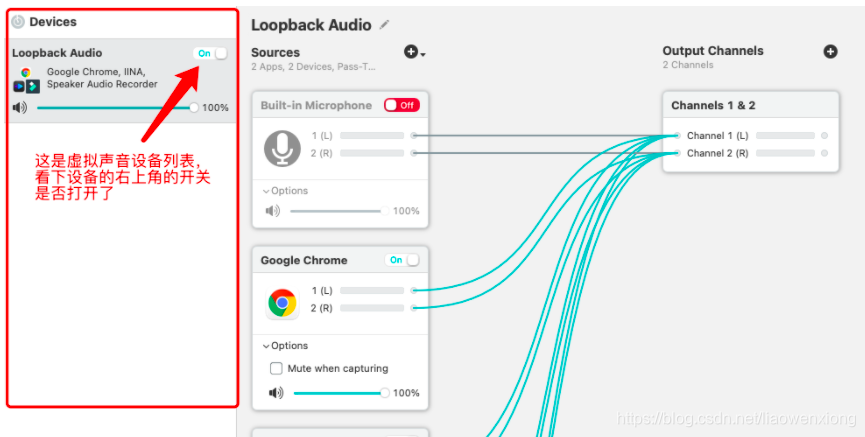
Task: Click the Output Channels heading
Action: click(713, 51)
